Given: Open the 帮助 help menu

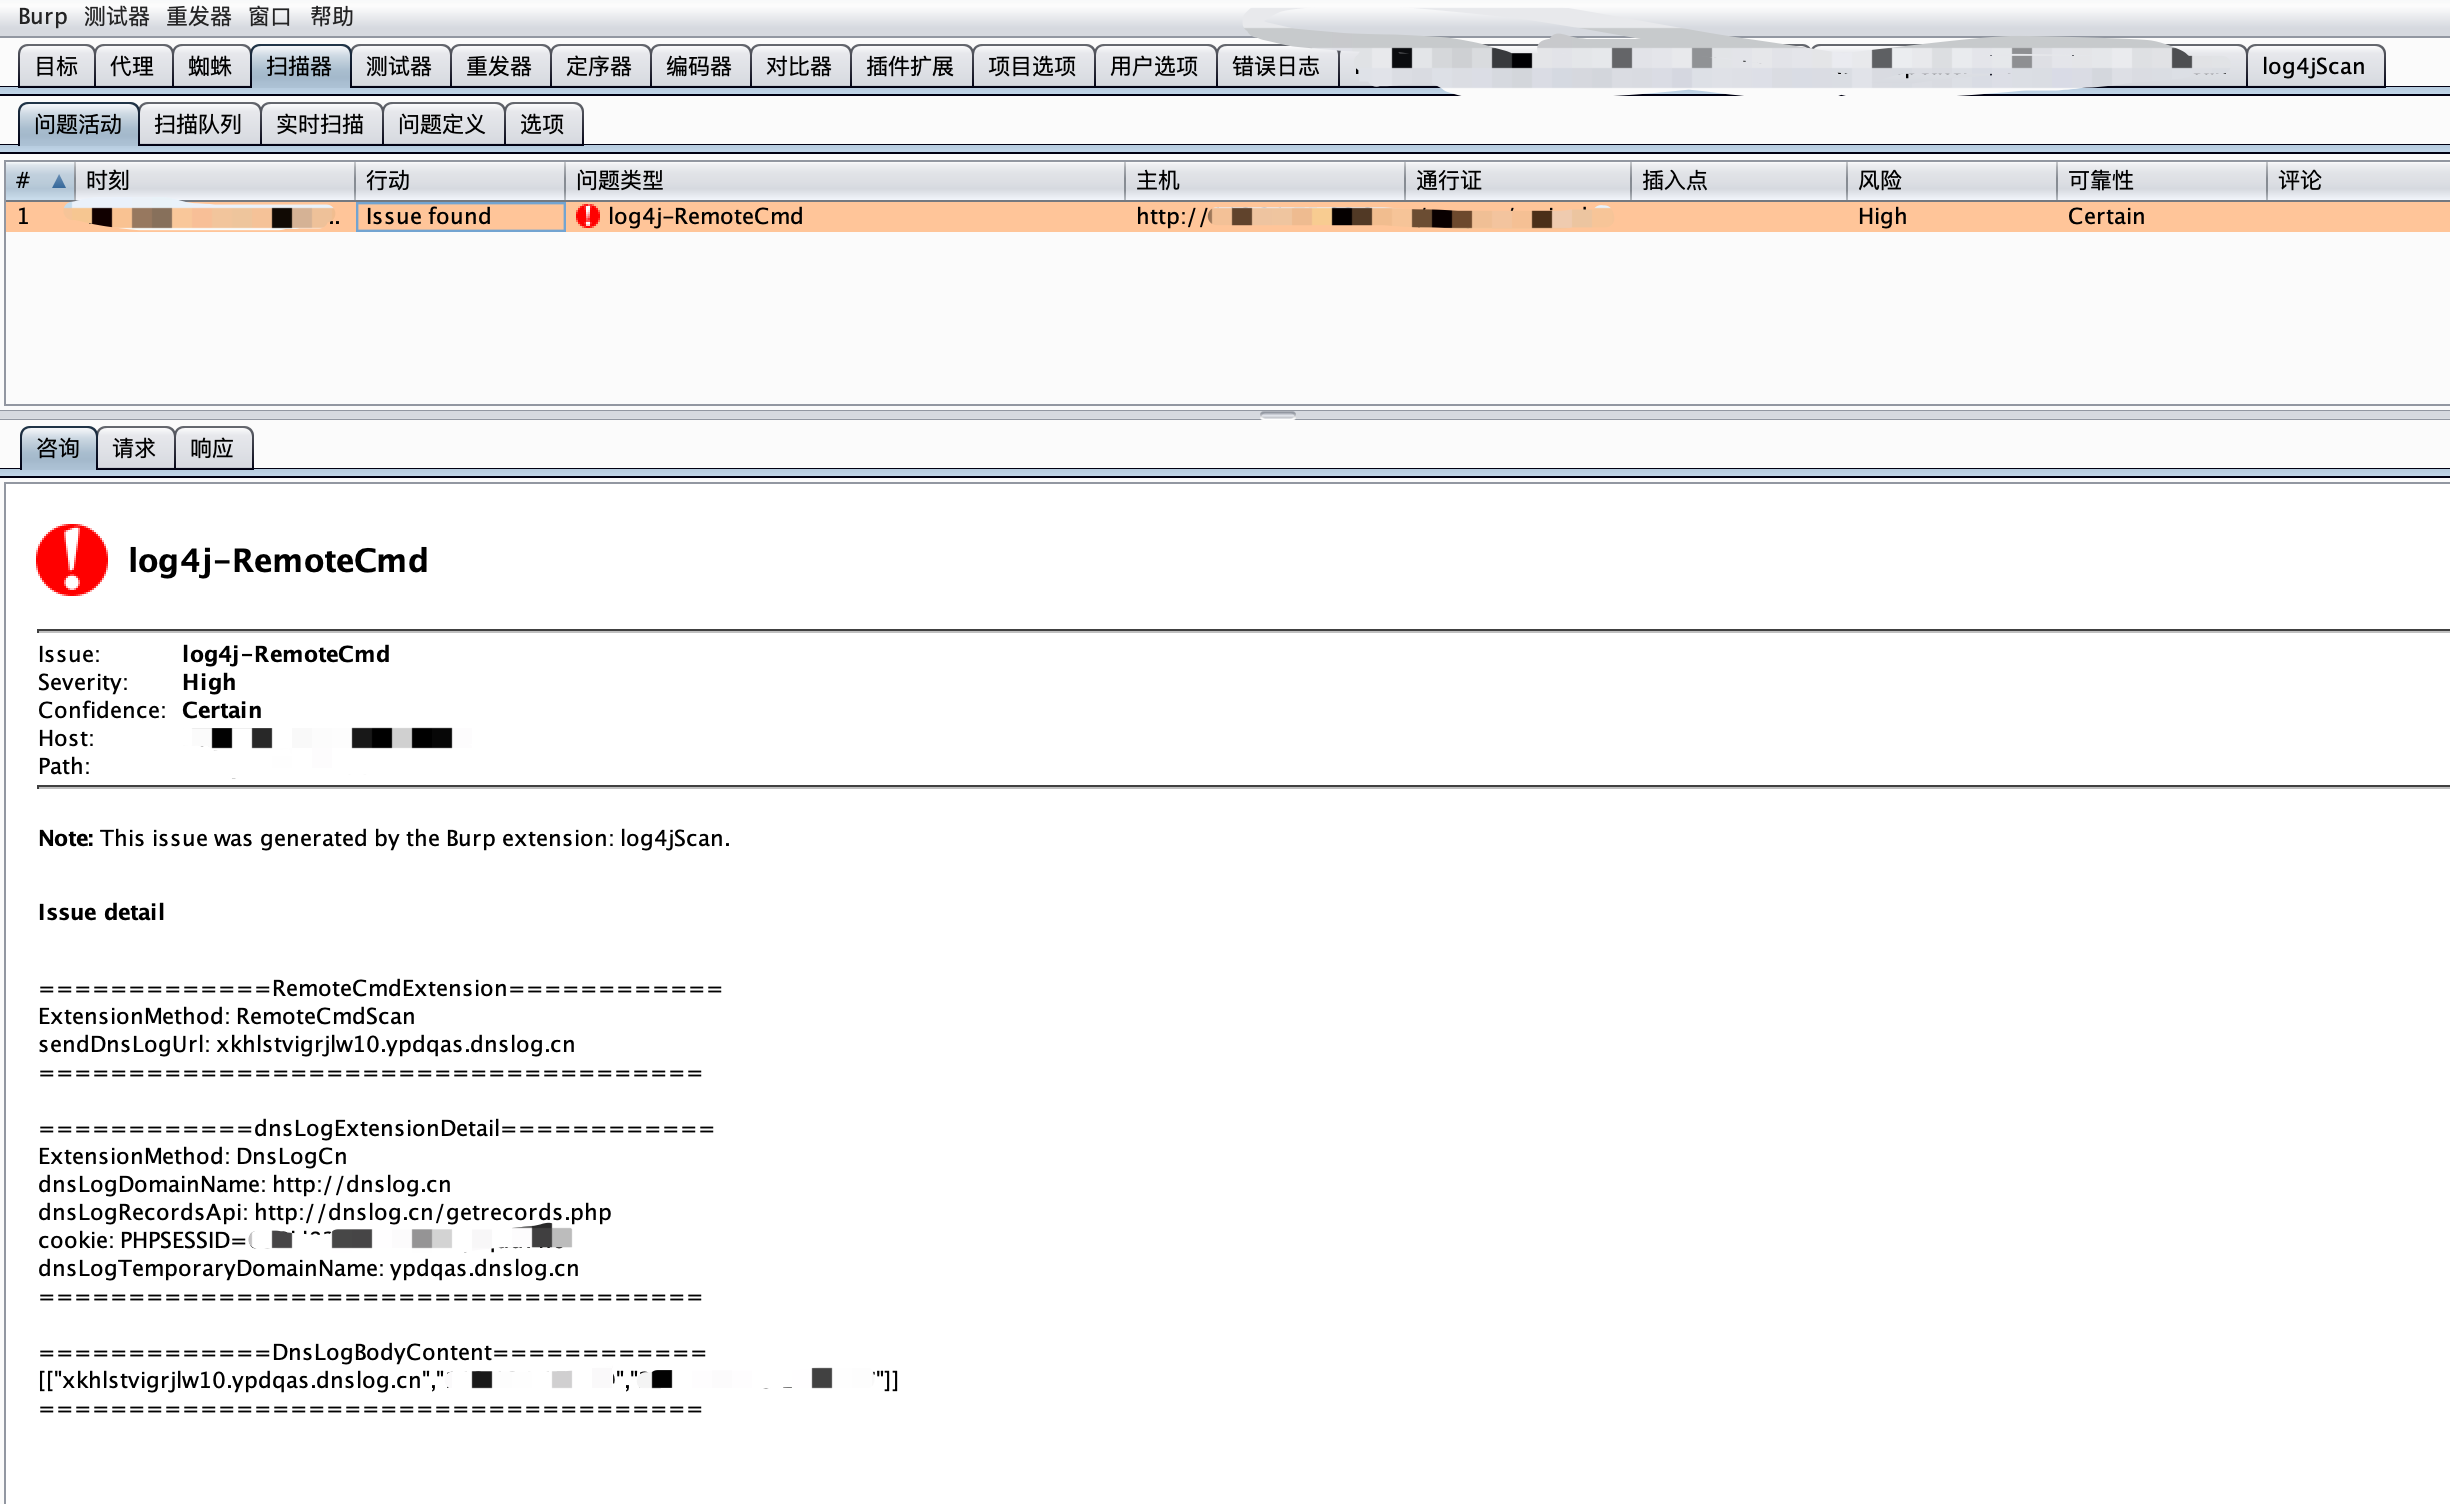Looking at the screenshot, I should coord(331,16).
